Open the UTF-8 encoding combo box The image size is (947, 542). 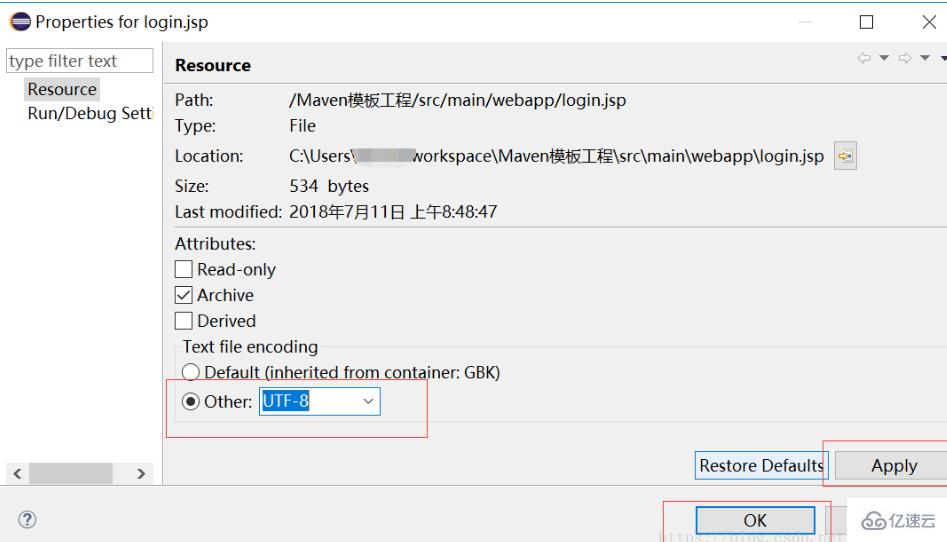point(319,401)
